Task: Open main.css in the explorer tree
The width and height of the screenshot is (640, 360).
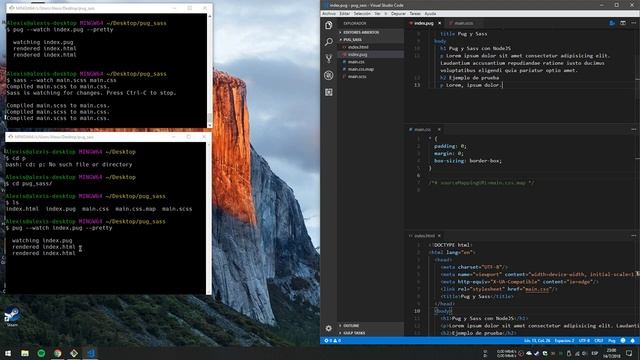Action: 356,62
